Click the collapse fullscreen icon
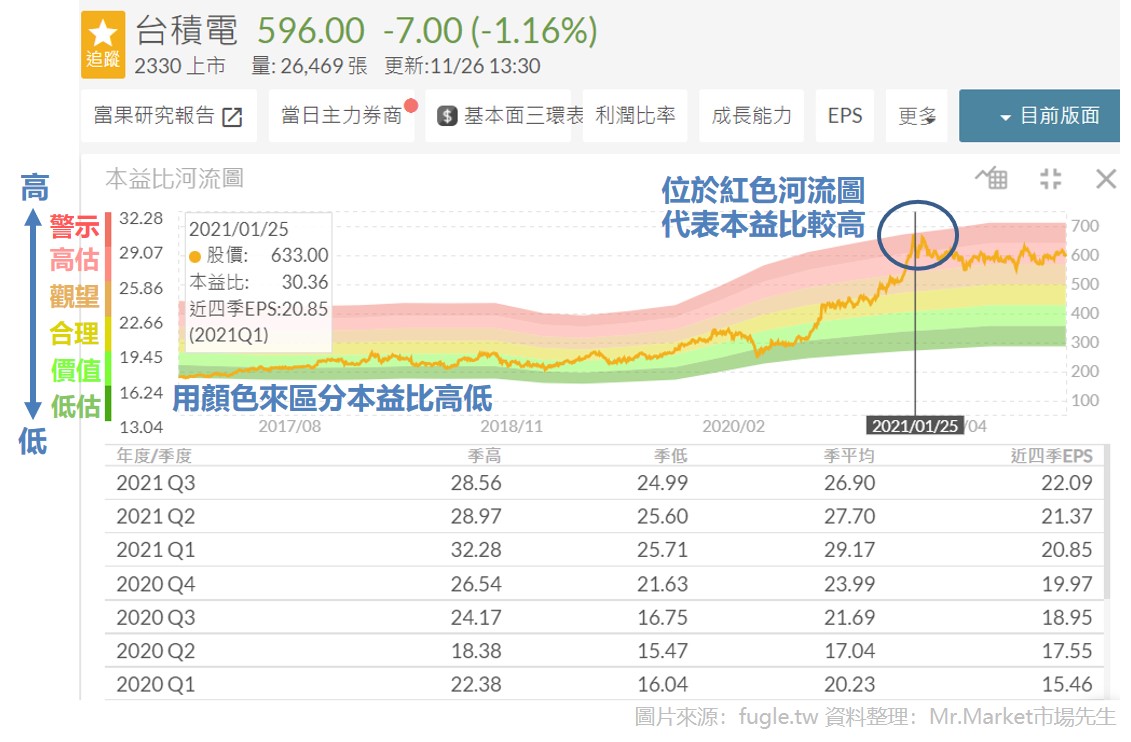The height and width of the screenshot is (742, 1131). (x=1051, y=178)
